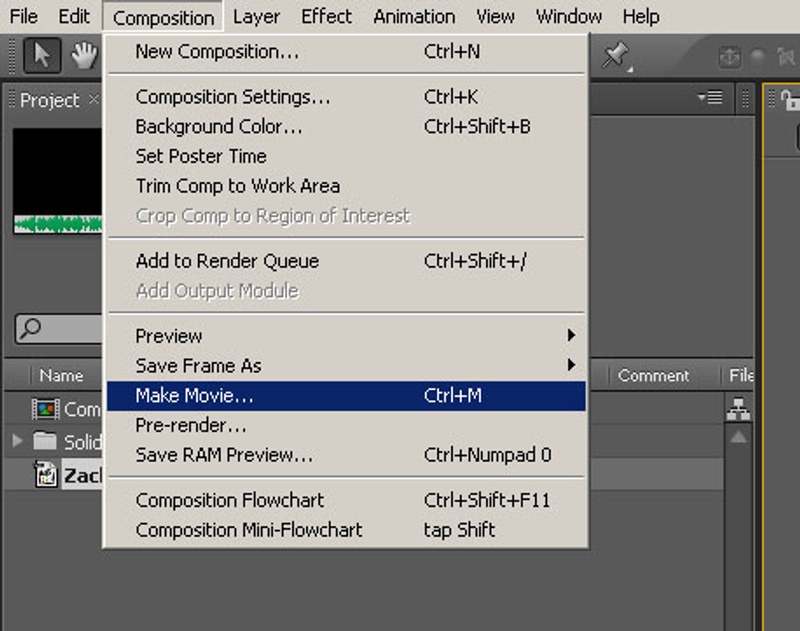Select Add to Render Queue
This screenshot has width=800, height=631.
point(227,261)
